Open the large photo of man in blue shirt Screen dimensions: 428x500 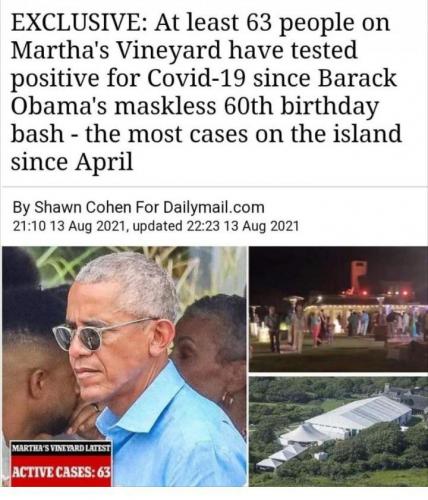(124, 366)
